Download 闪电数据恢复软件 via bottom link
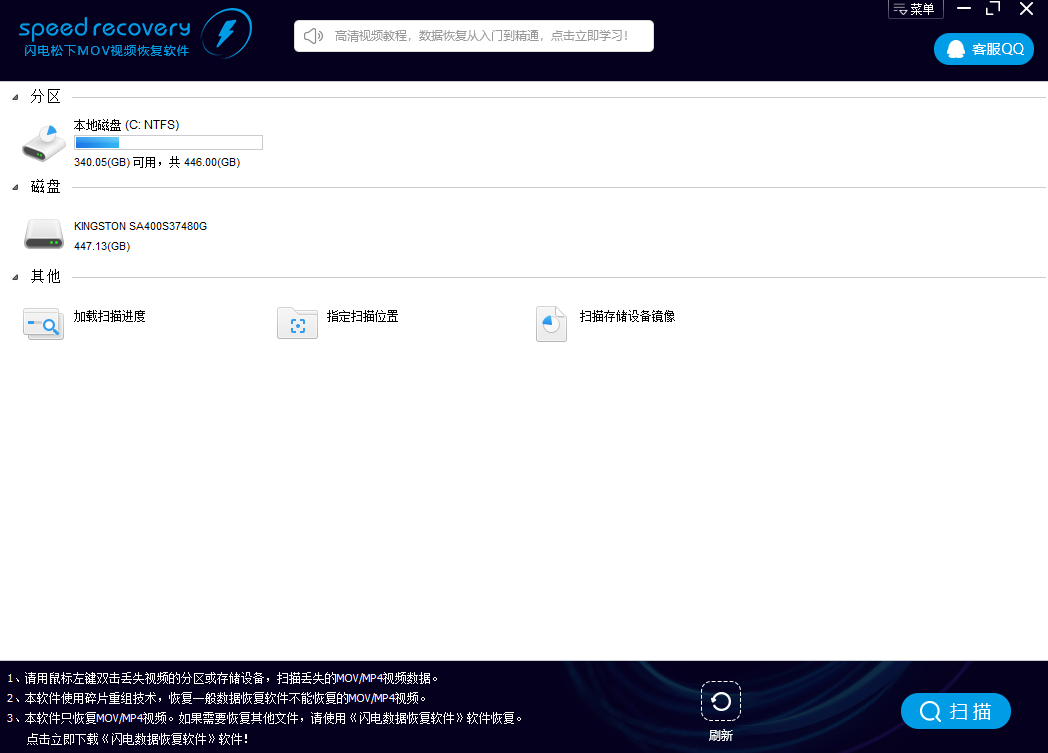This screenshot has height=753, width=1048. tap(137, 739)
